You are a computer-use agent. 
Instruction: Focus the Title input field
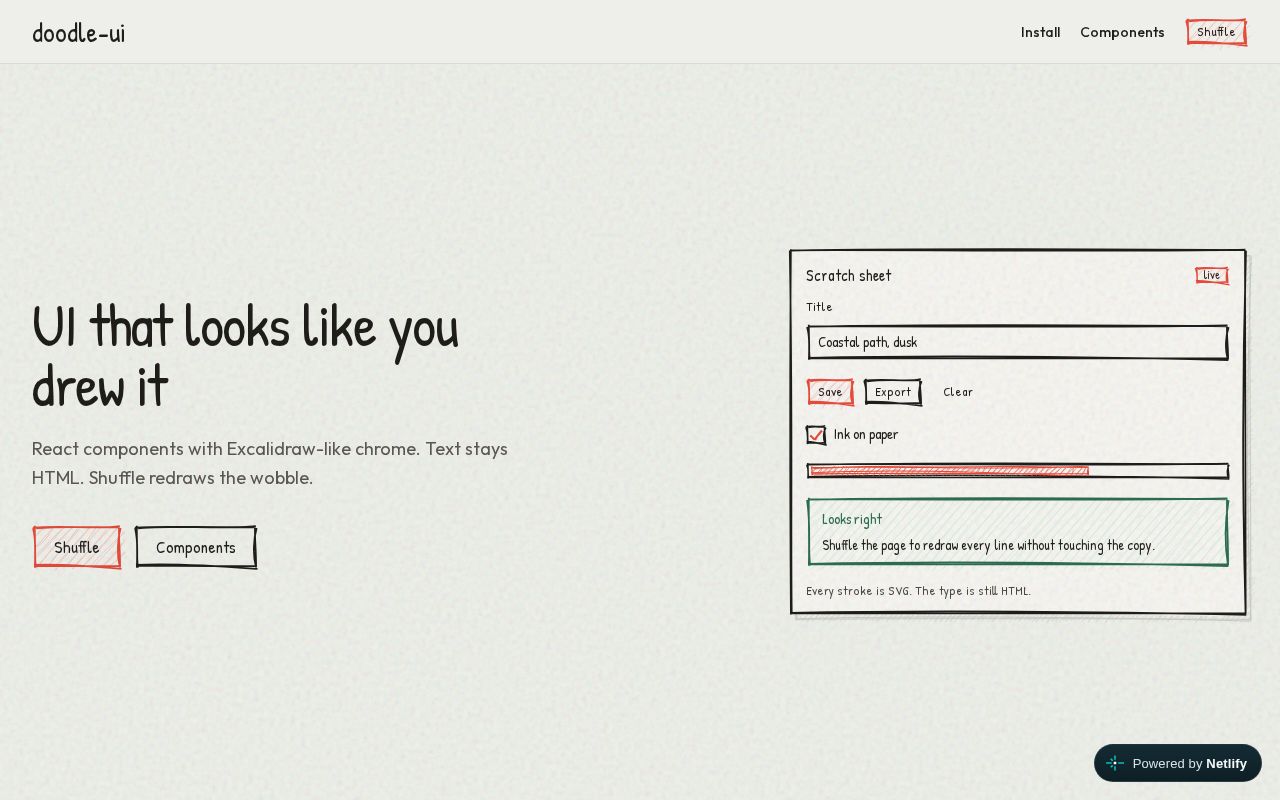coord(1017,342)
